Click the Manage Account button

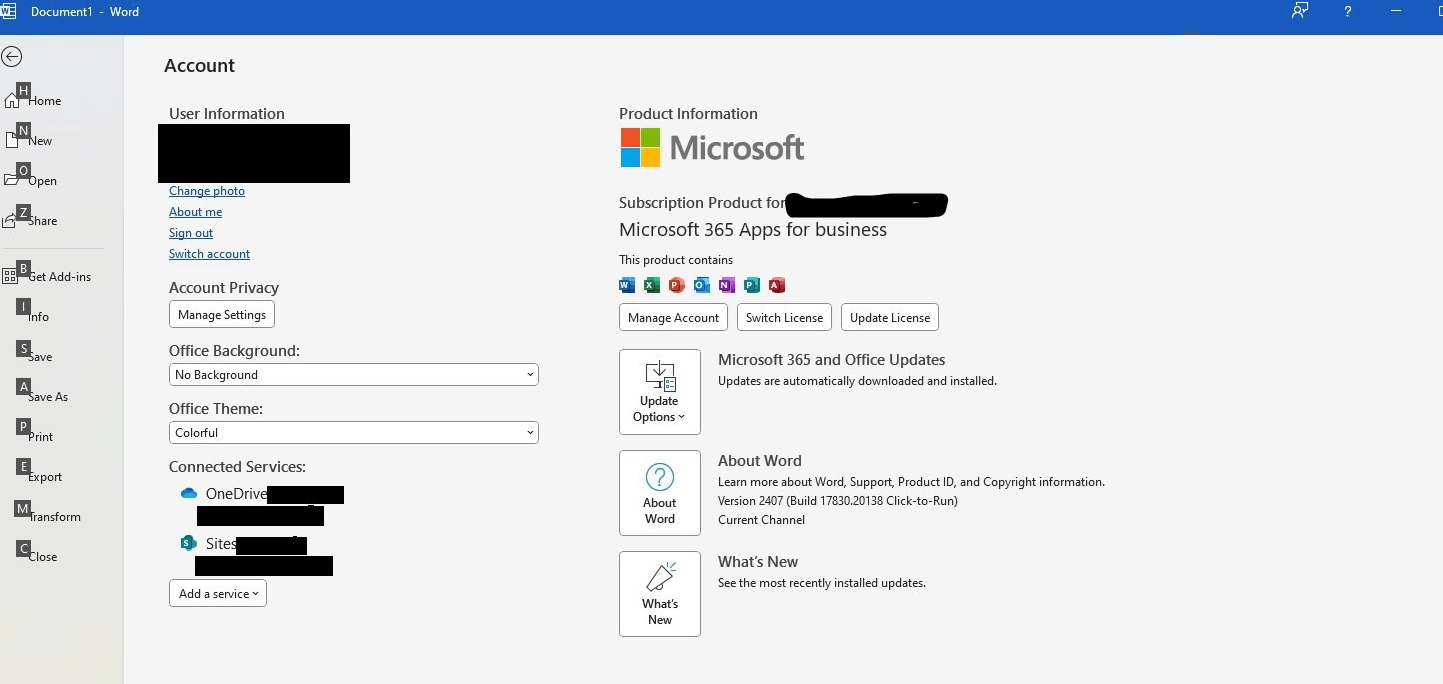tap(674, 318)
